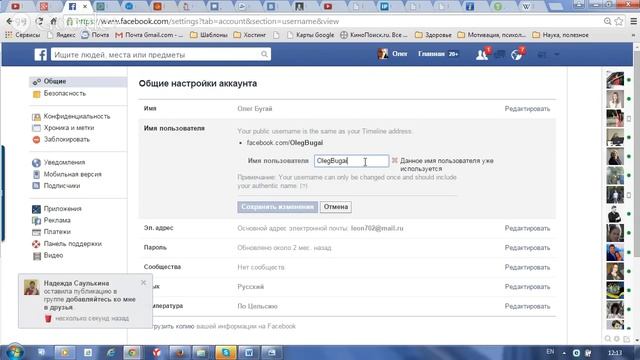Viewport: 640px width, 360px height.
Task: Open добавляйтесь ко мне в друзья notification text
Action: click(90, 303)
